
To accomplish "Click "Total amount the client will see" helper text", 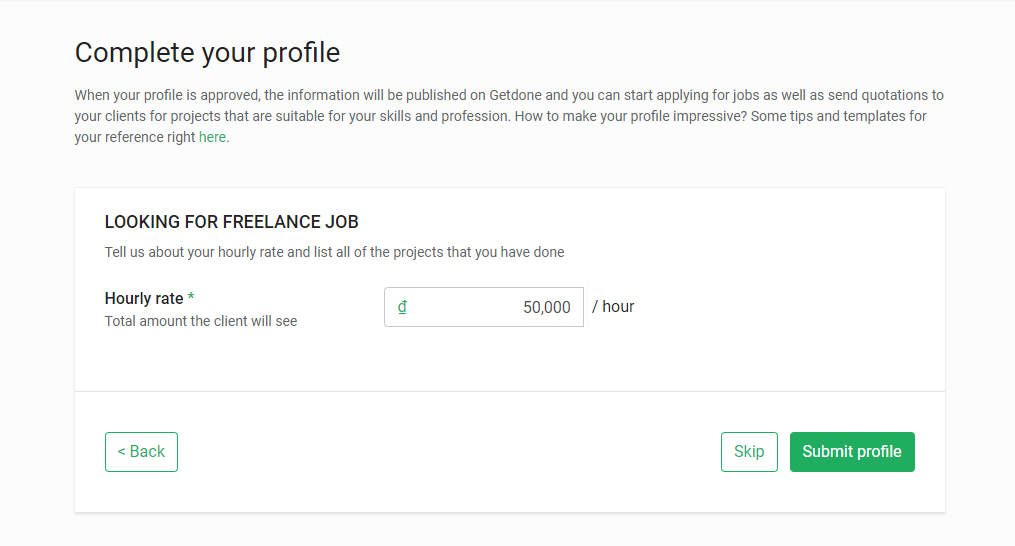I will tap(201, 322).
